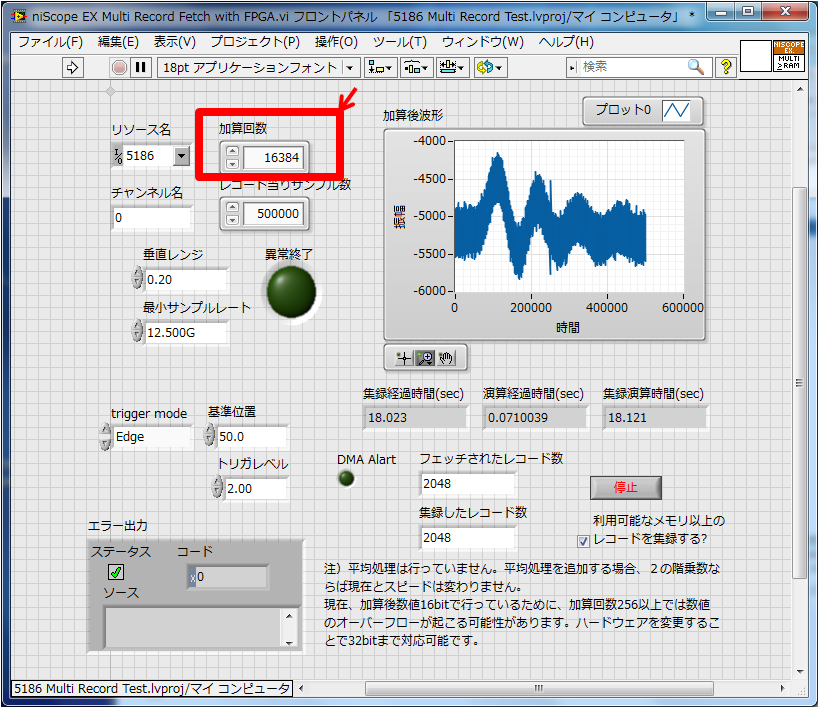Click the DMA Alart LED indicator
This screenshot has width=819, height=708.
pos(346,478)
